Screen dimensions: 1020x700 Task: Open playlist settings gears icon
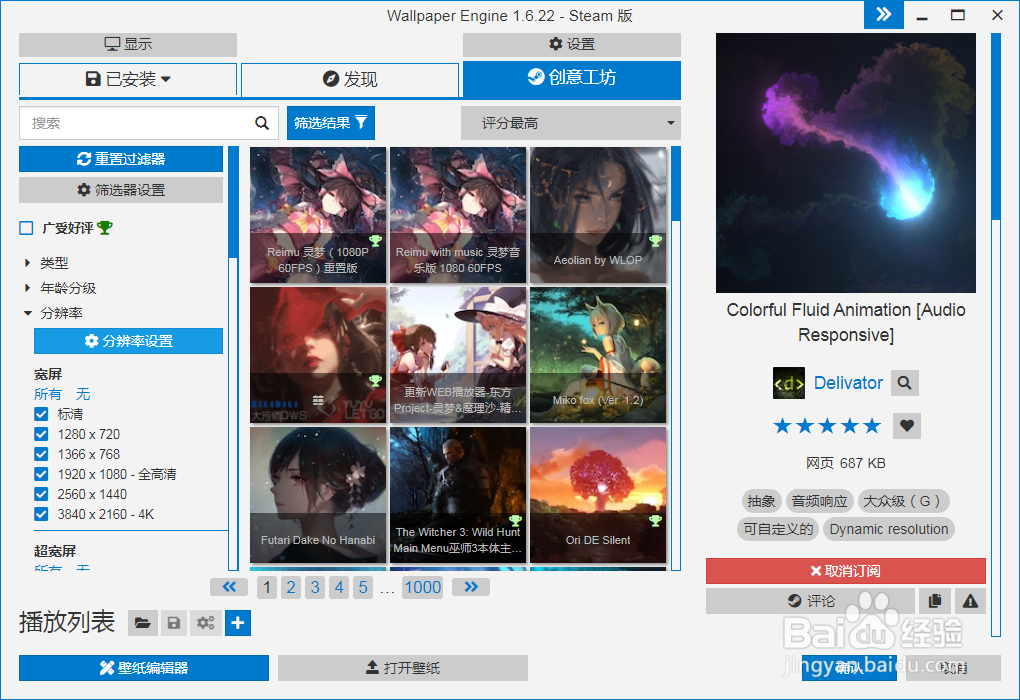pyautogui.click(x=206, y=623)
